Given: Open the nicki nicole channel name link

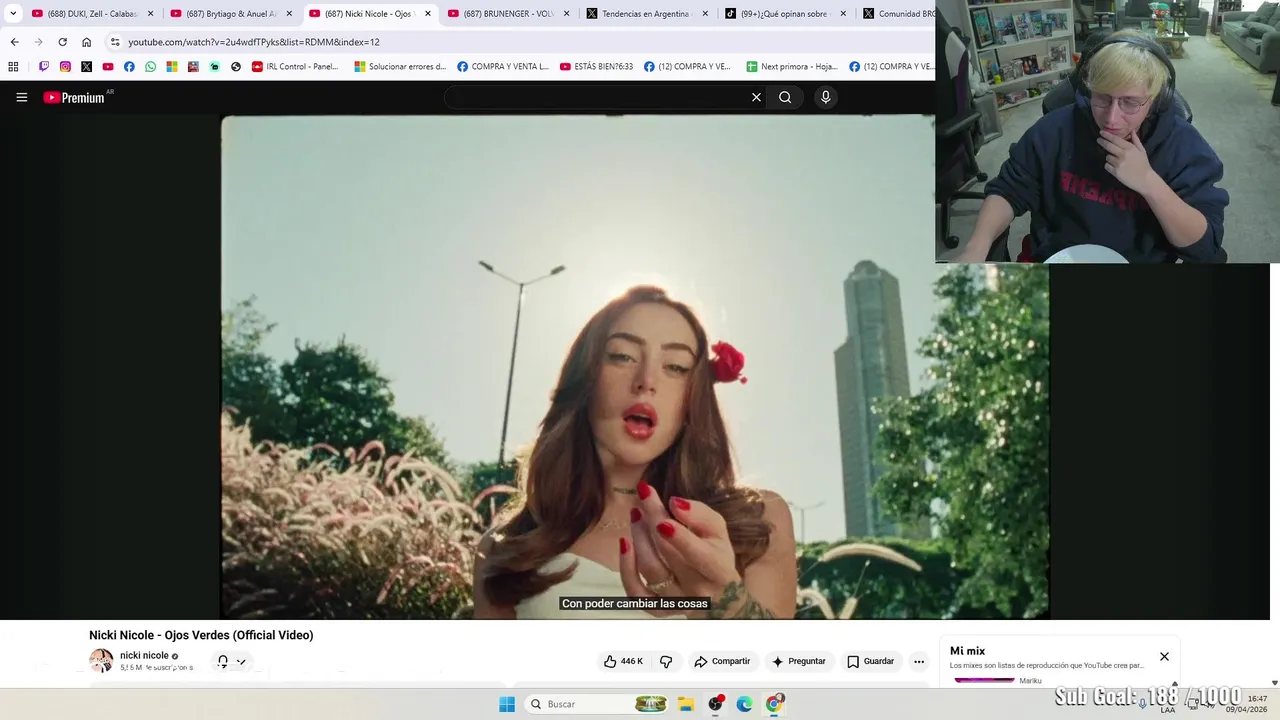Looking at the screenshot, I should [x=144, y=655].
